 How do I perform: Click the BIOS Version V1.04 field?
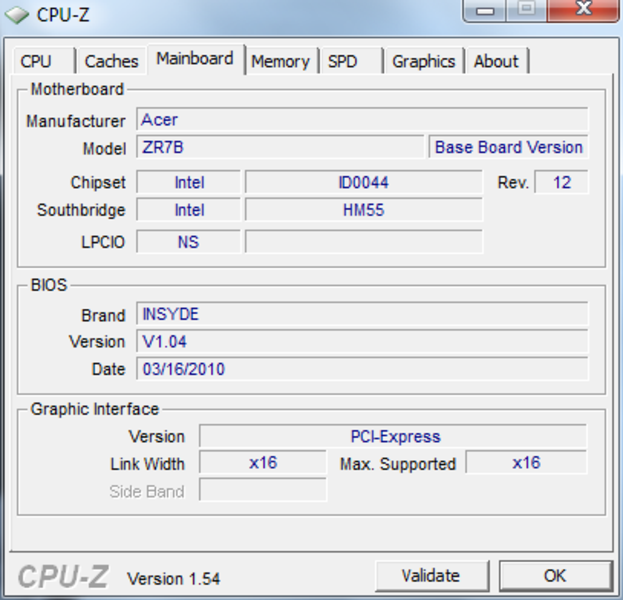(x=362, y=341)
